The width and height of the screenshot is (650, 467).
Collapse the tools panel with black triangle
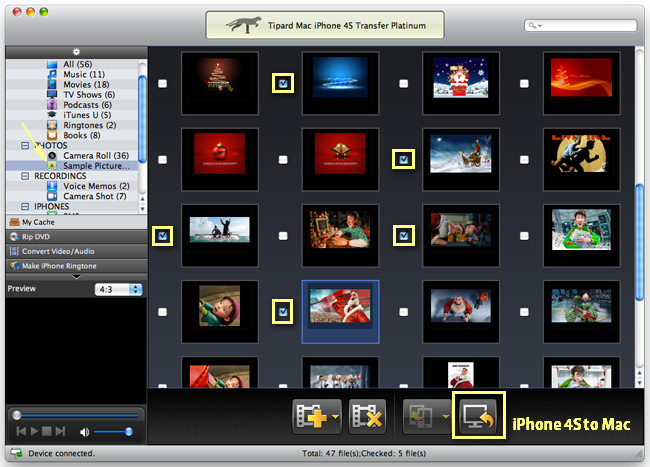(x=76, y=277)
